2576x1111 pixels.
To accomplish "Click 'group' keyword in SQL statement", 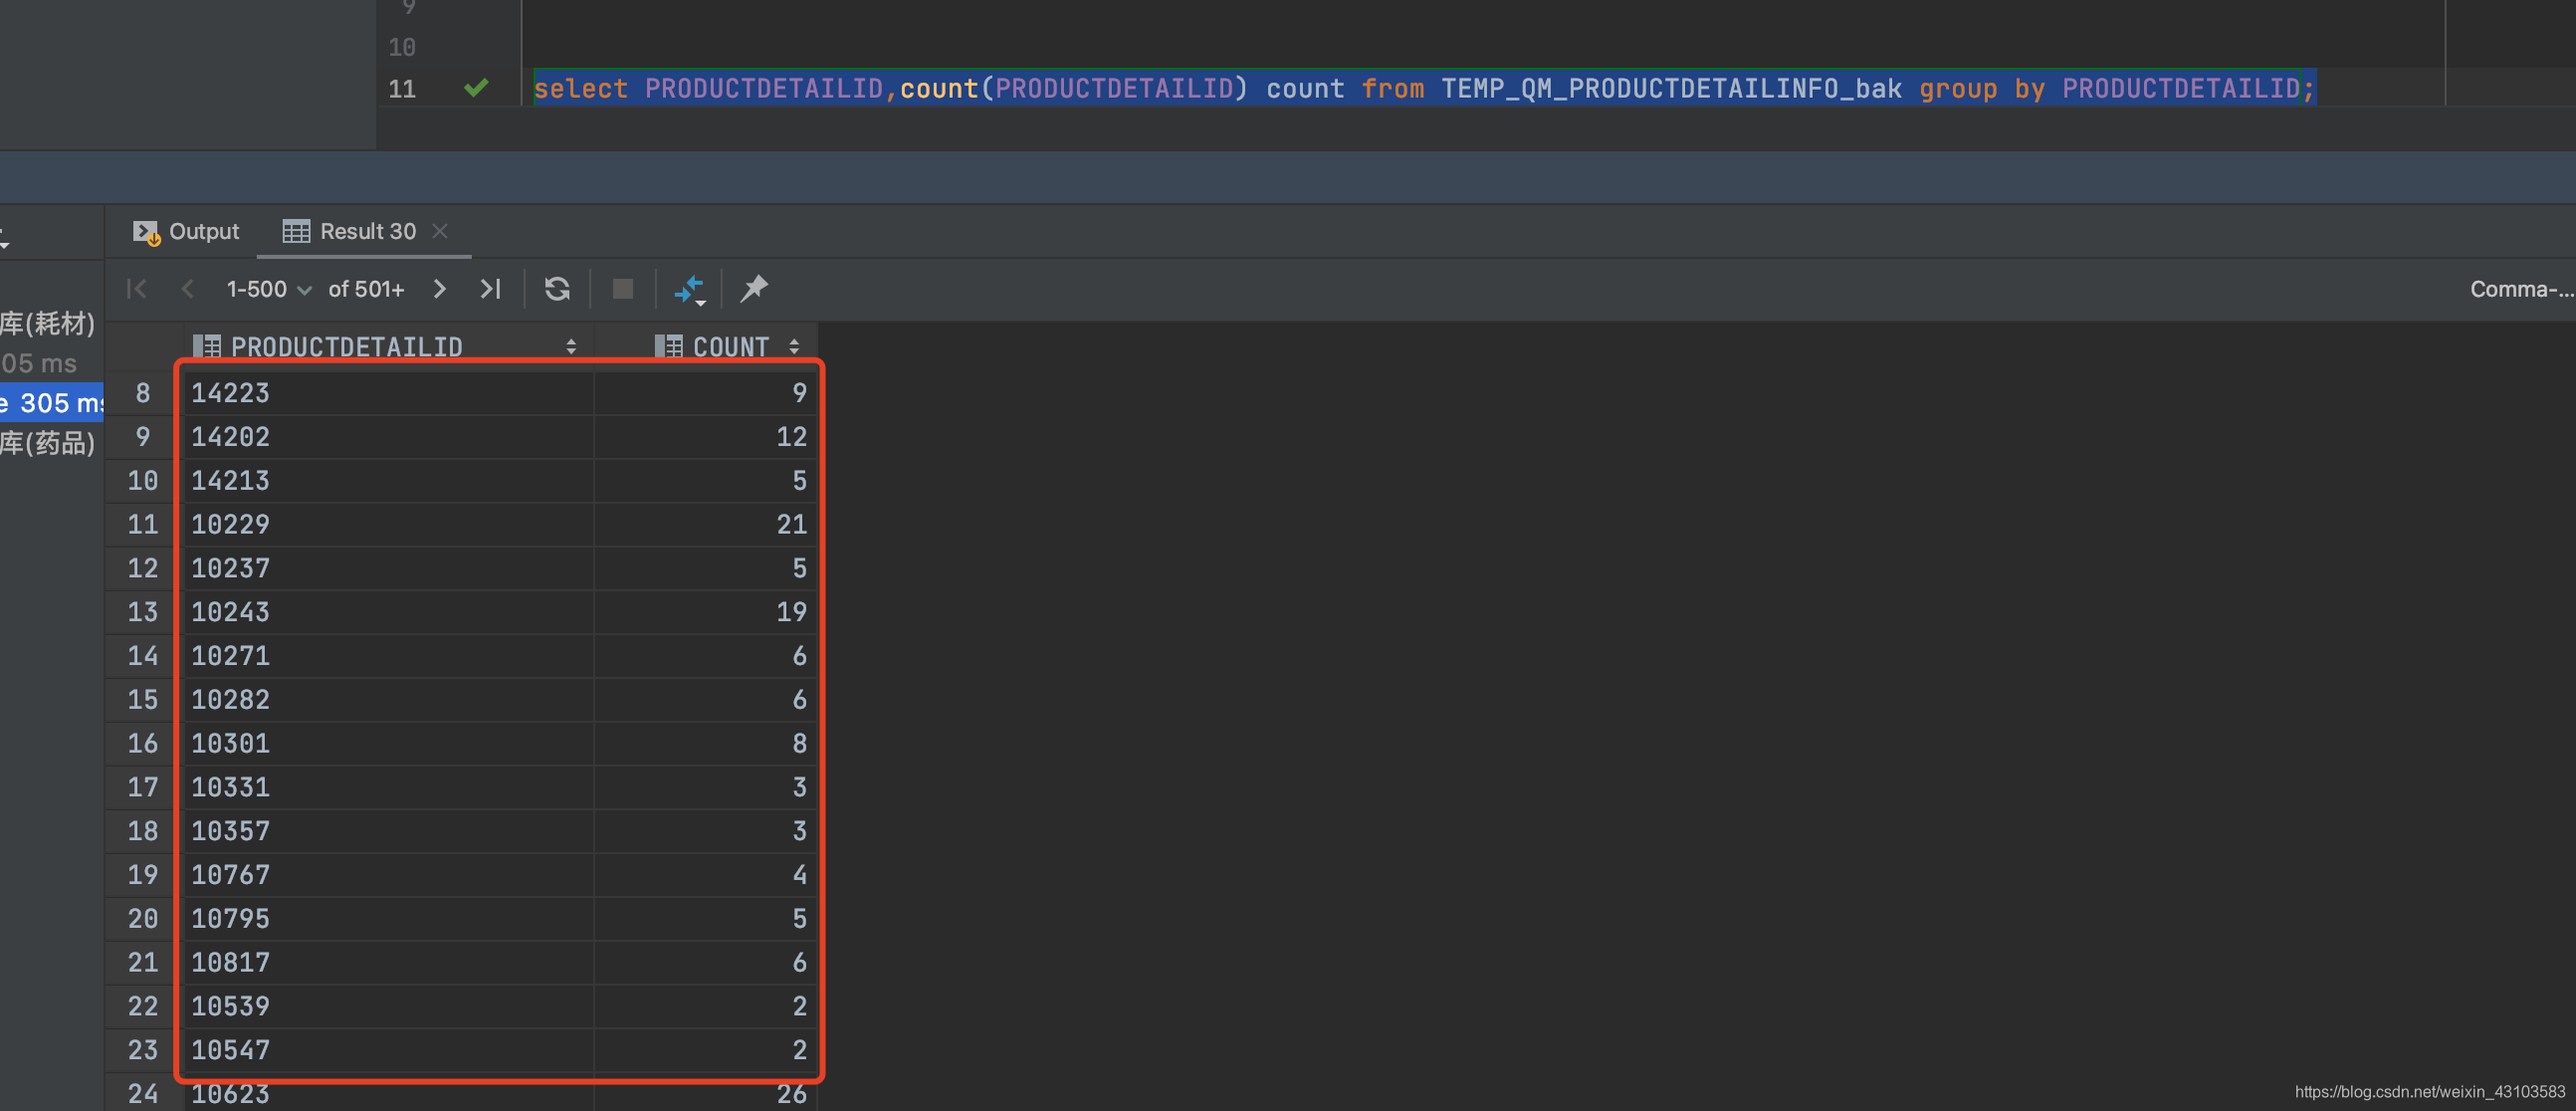I will click(x=1957, y=89).
